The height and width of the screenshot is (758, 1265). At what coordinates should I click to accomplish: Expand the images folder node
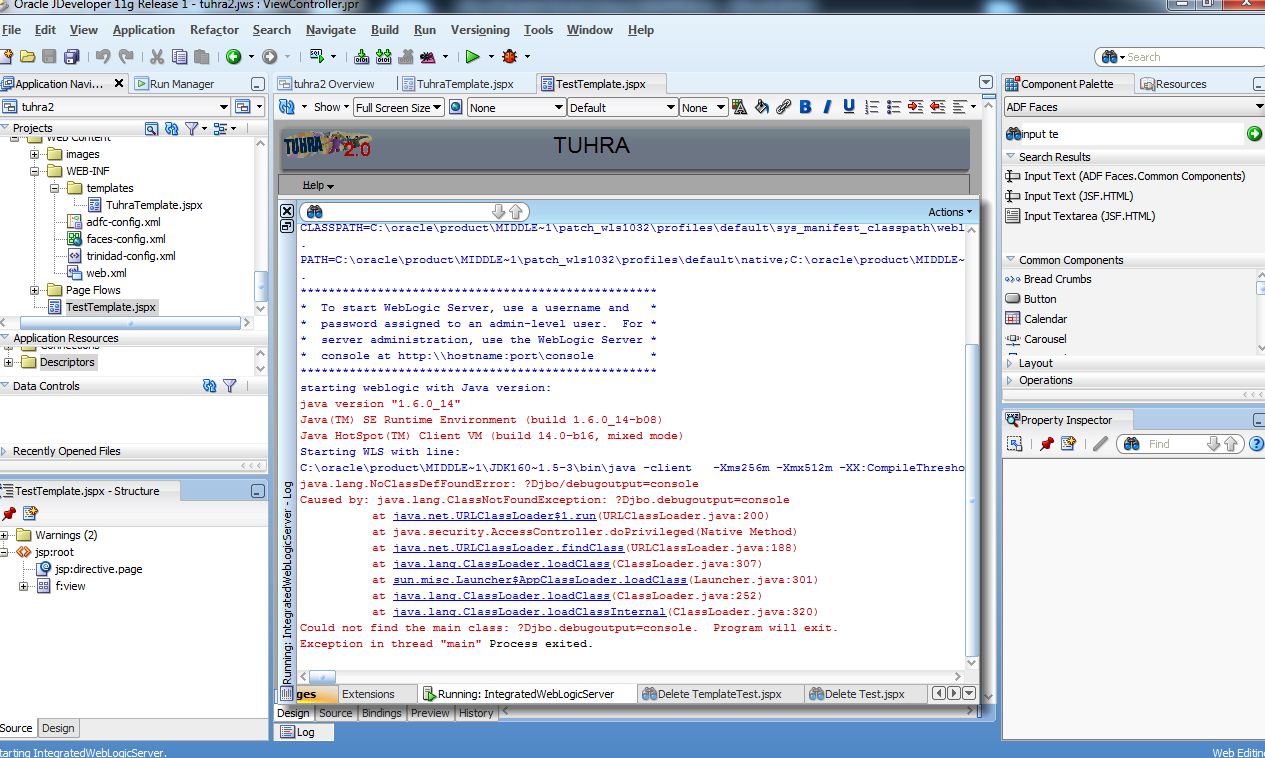pos(35,154)
